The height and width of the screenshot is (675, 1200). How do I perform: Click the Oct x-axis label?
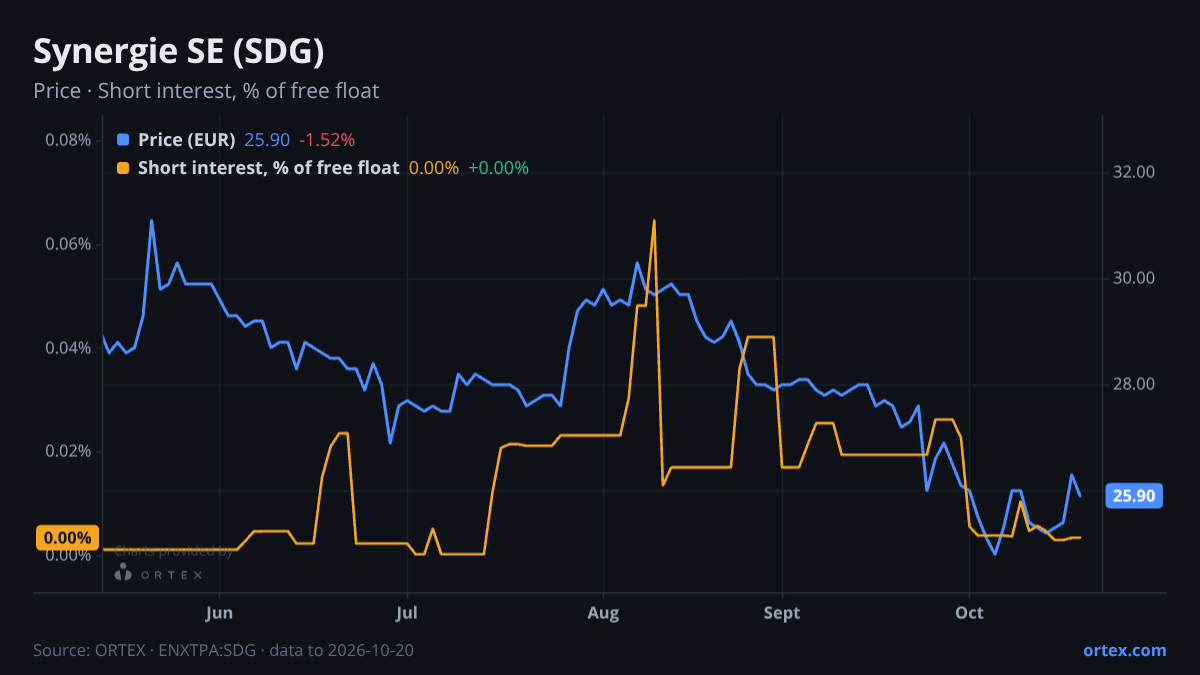pos(969,613)
